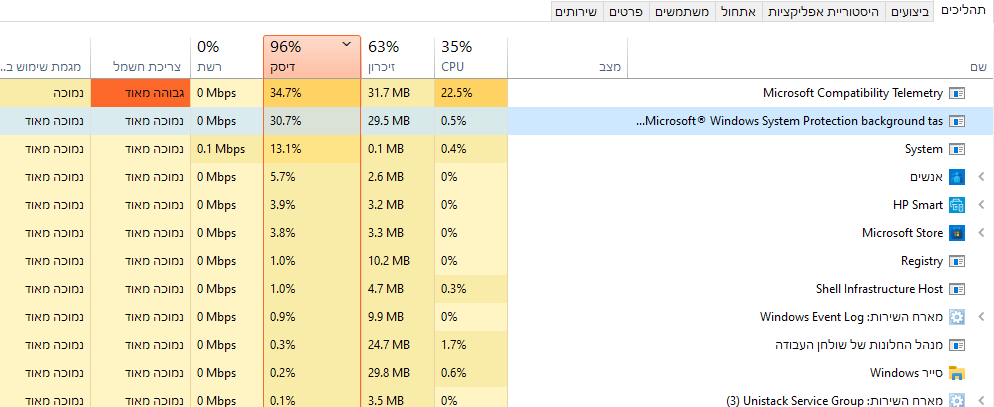Expand the HP Smart process group

[x=981, y=205]
